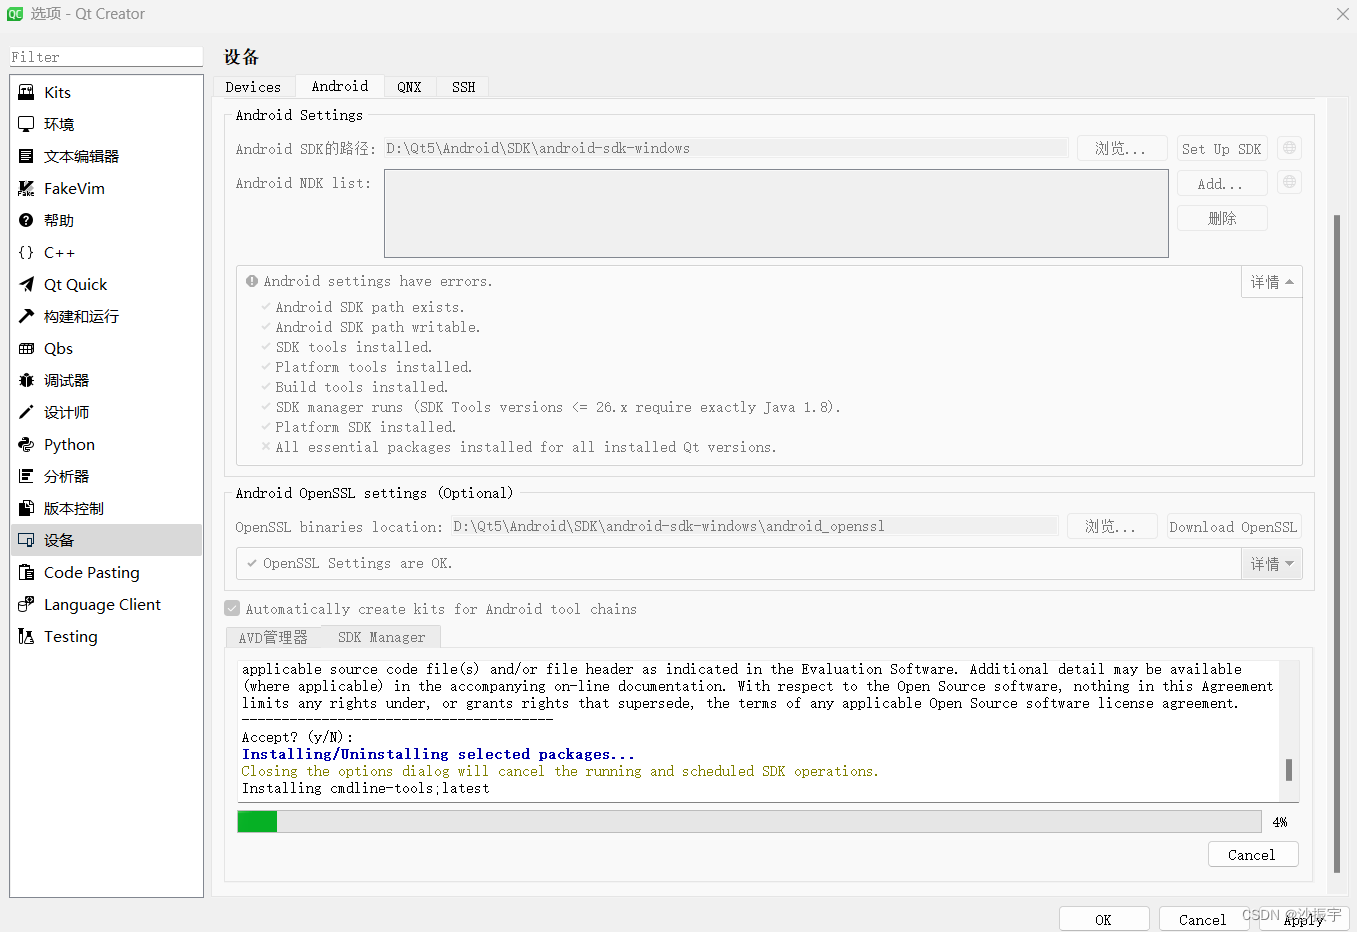This screenshot has width=1357, height=932.
Task: Click Cancel at the dialog bottom
Action: [x=1203, y=920]
